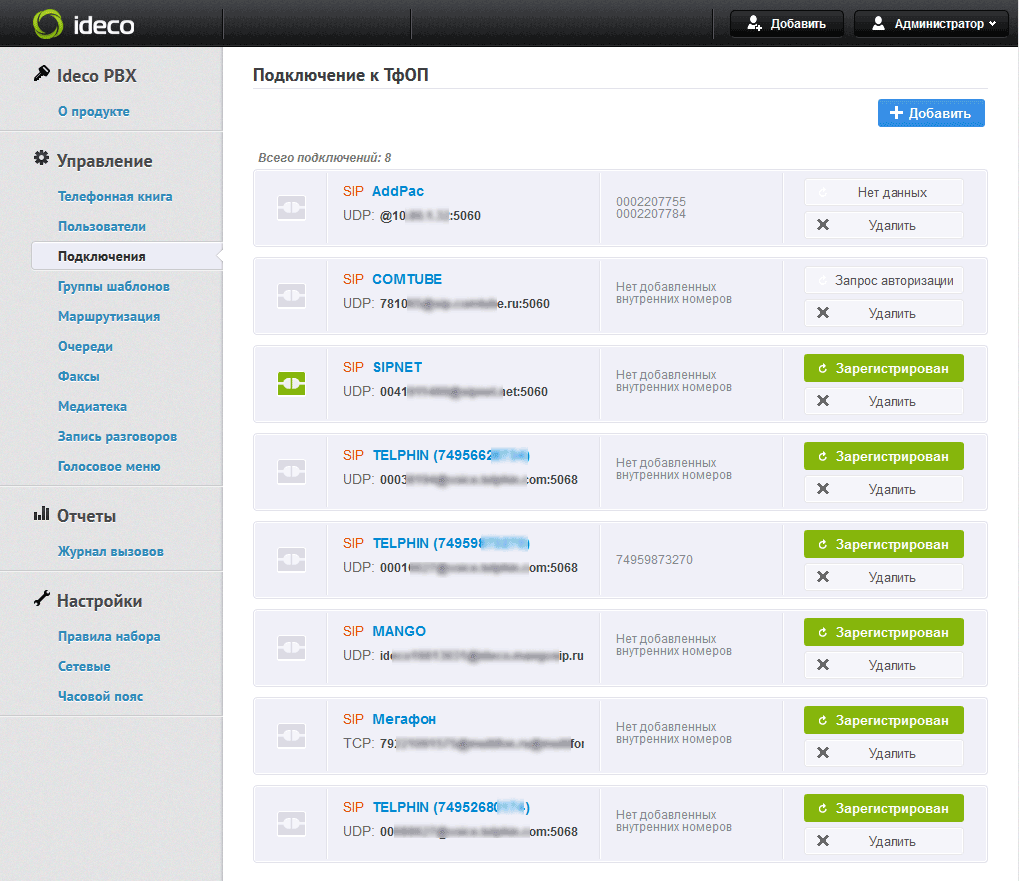Toggle the Мегафон connection plug icon
The image size is (1019, 881).
291,735
